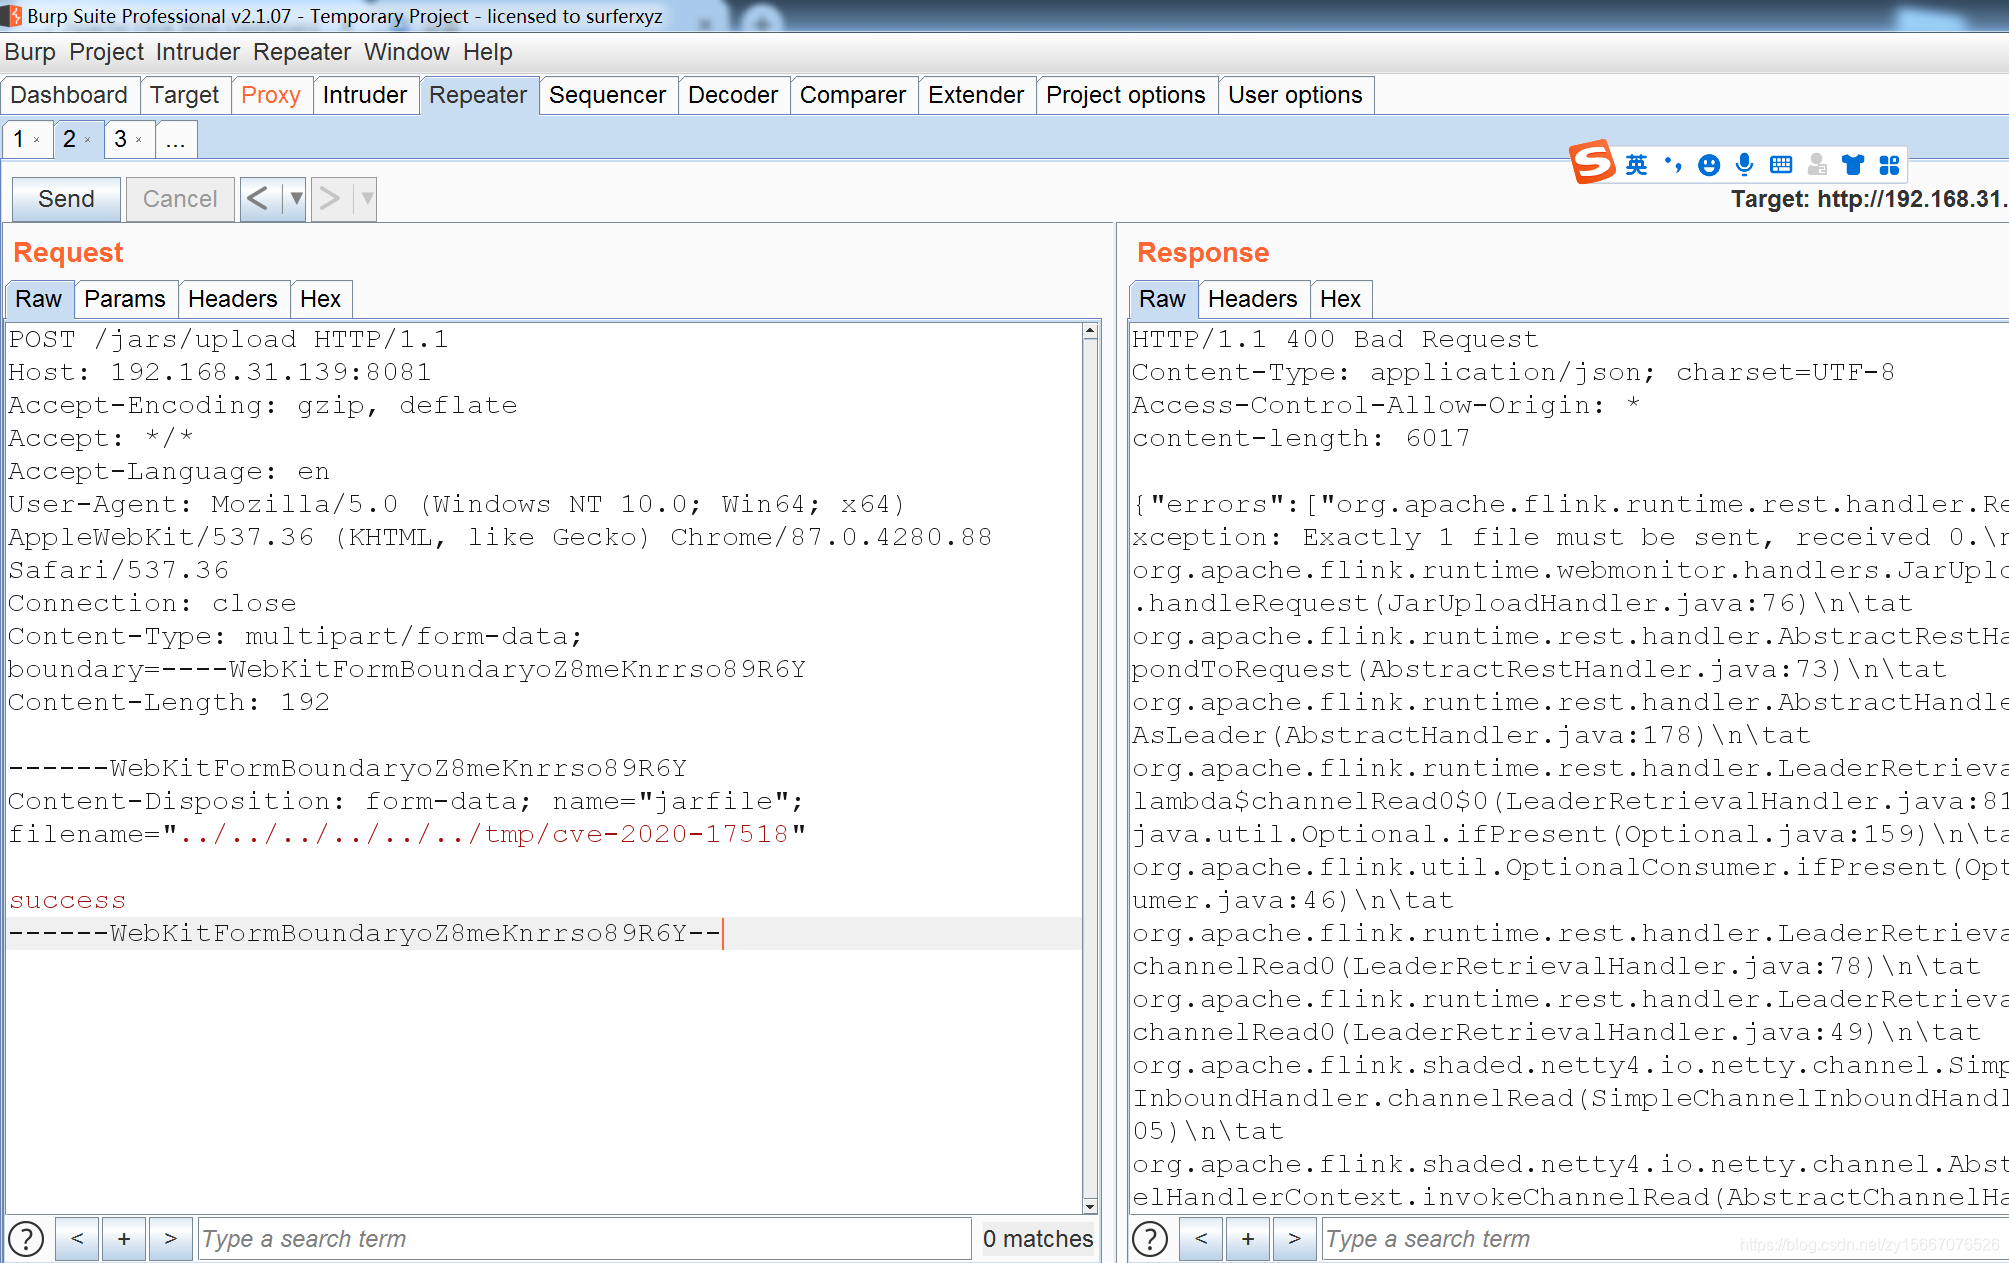Viewport: 2009px width, 1263px height.
Task: Switch to the Target tab
Action: pyautogui.click(x=185, y=95)
